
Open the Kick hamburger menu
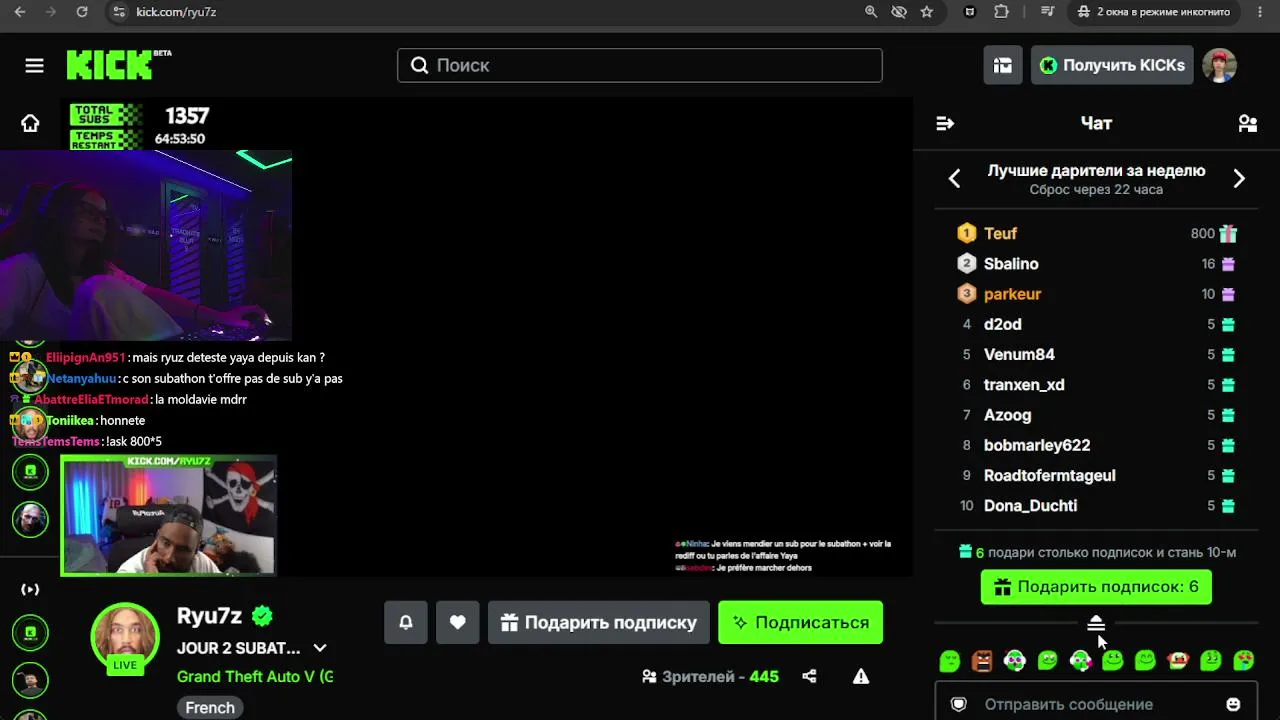34,66
